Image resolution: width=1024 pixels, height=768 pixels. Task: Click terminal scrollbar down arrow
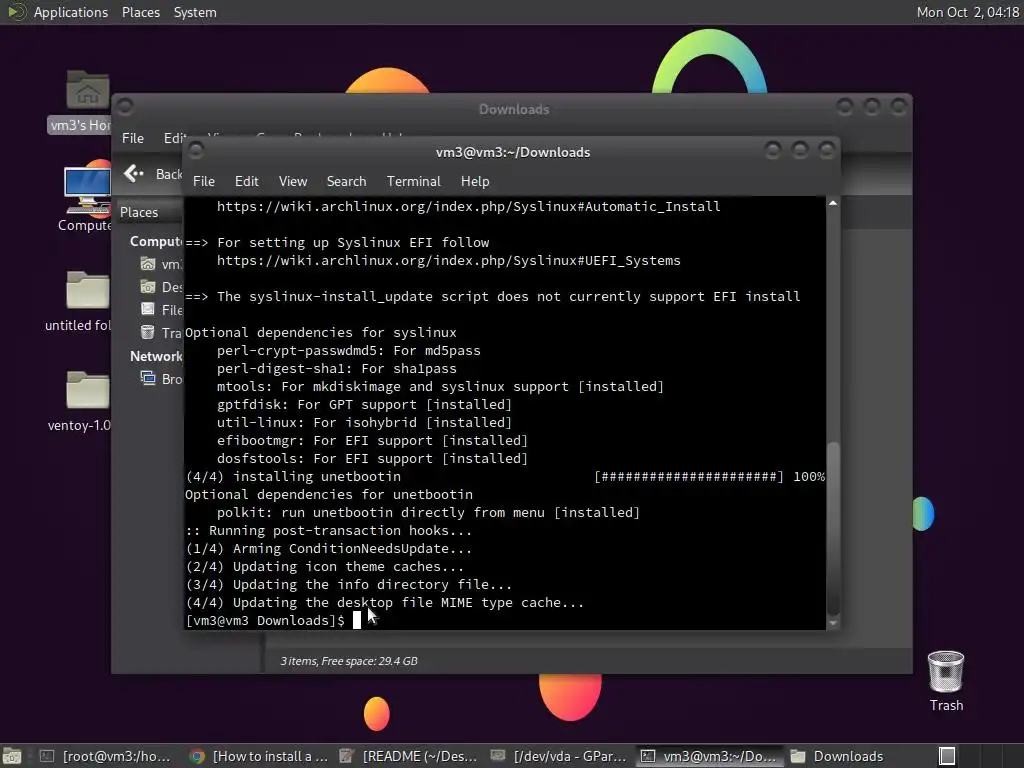tap(833, 623)
